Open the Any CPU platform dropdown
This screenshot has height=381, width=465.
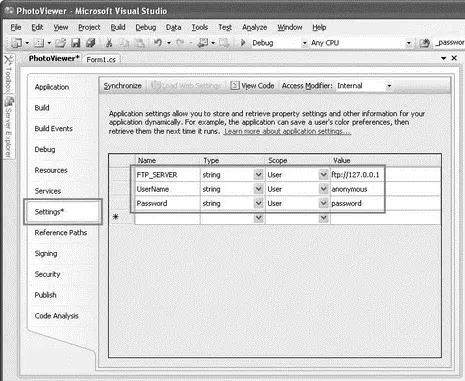[409, 43]
